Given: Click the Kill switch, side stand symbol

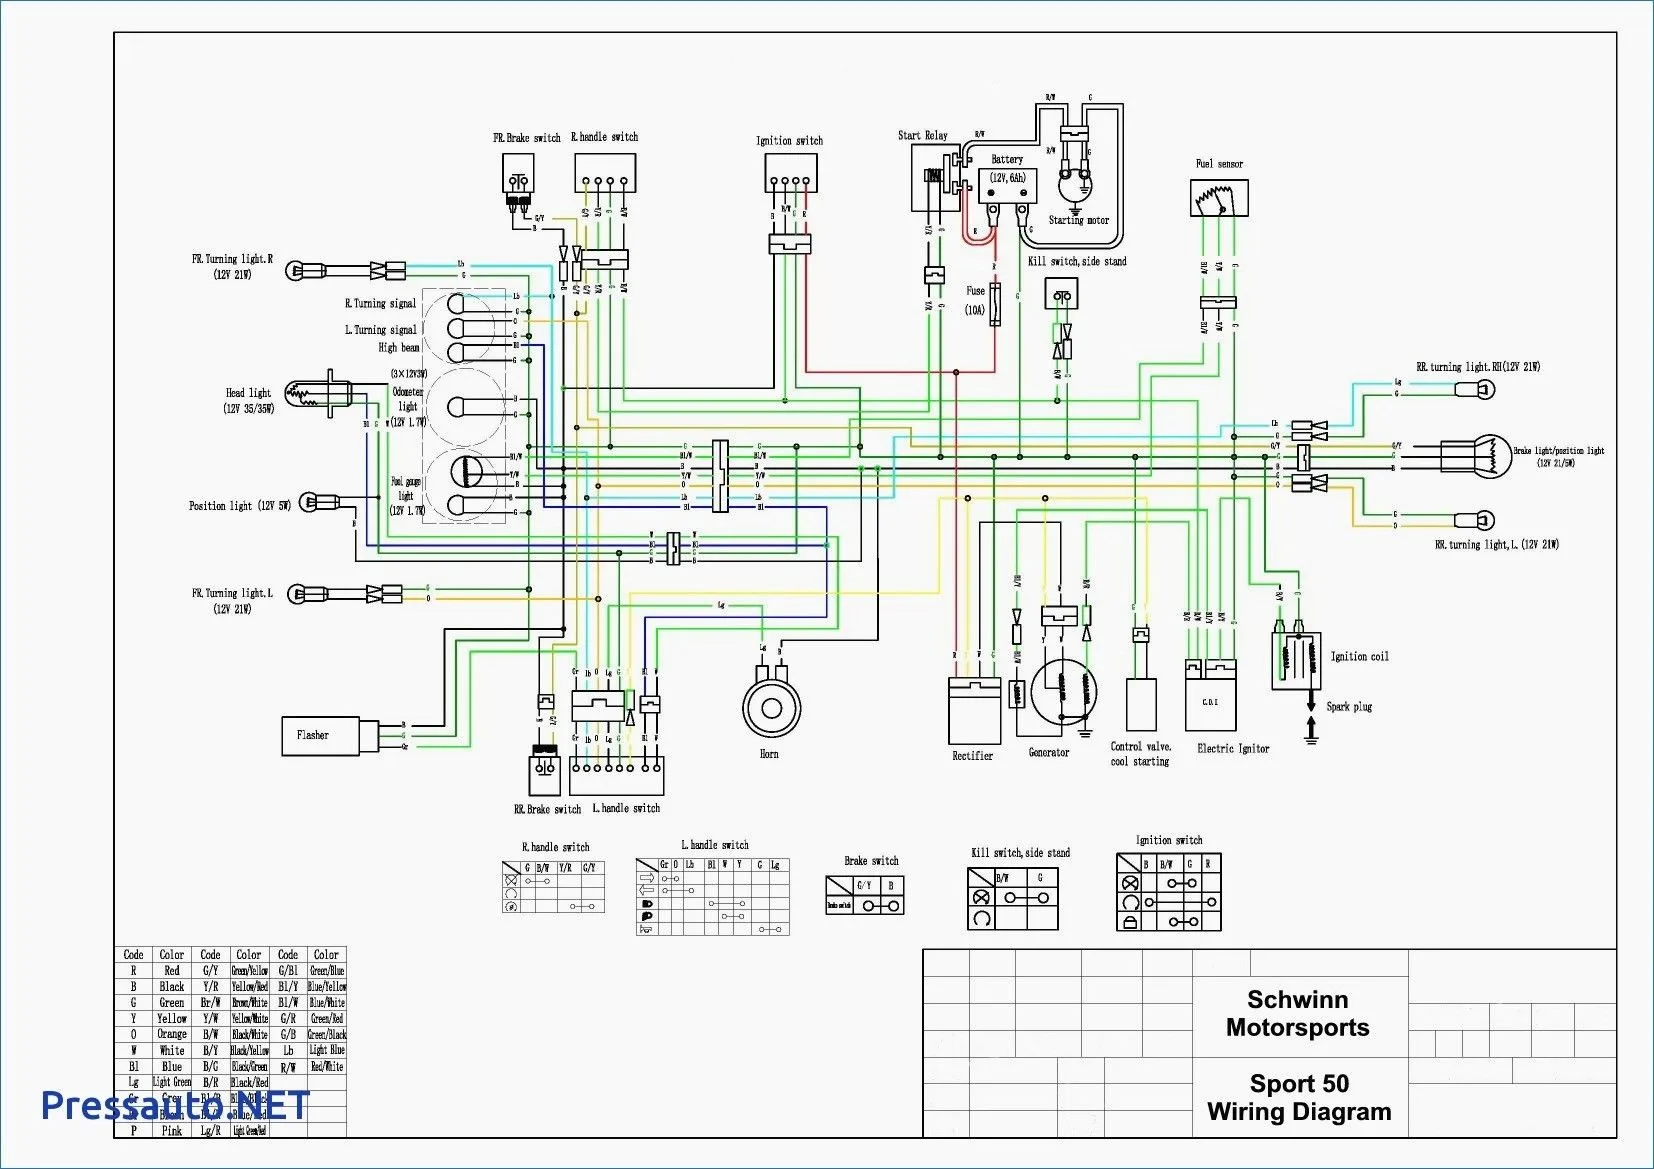Looking at the screenshot, I should 1061,294.
